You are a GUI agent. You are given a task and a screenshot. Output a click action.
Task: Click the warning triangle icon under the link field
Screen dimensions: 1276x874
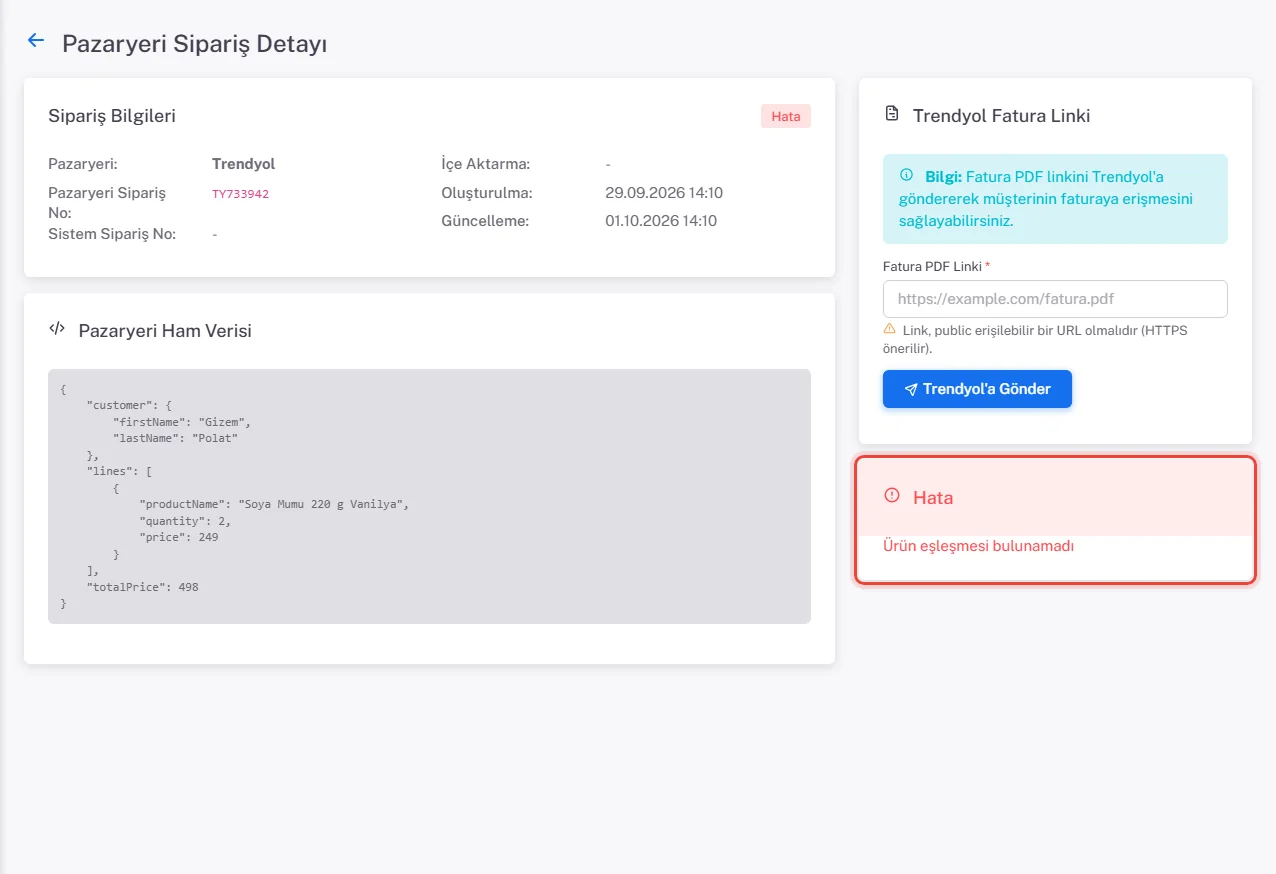coord(889,329)
